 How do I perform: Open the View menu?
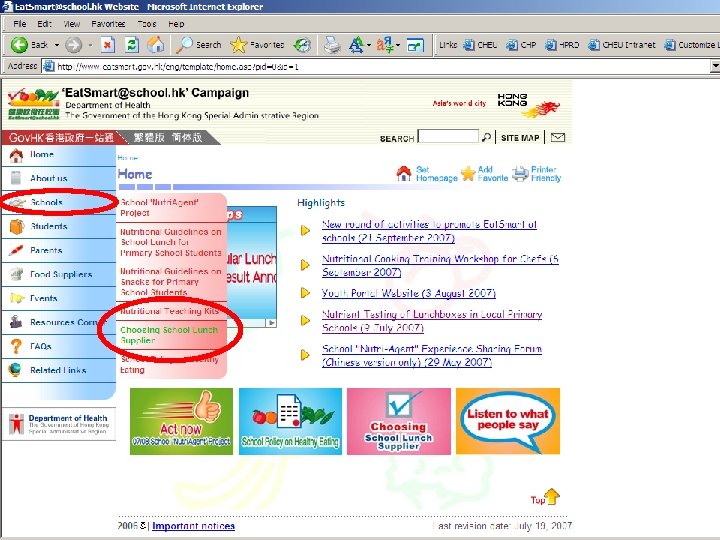(x=72, y=24)
